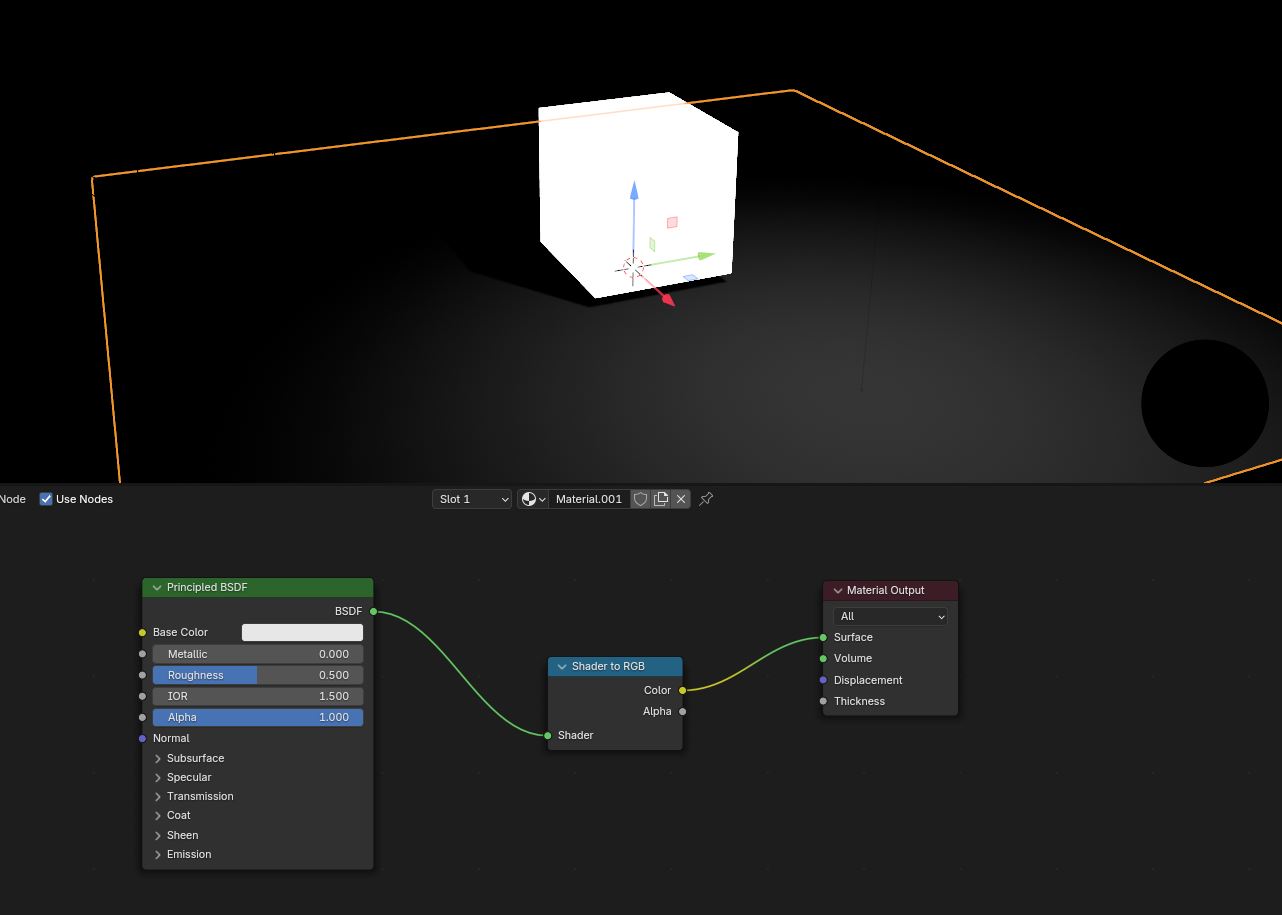Viewport: 1282px width, 915px height.
Task: Click the Alpha slider
Action: click(258, 717)
